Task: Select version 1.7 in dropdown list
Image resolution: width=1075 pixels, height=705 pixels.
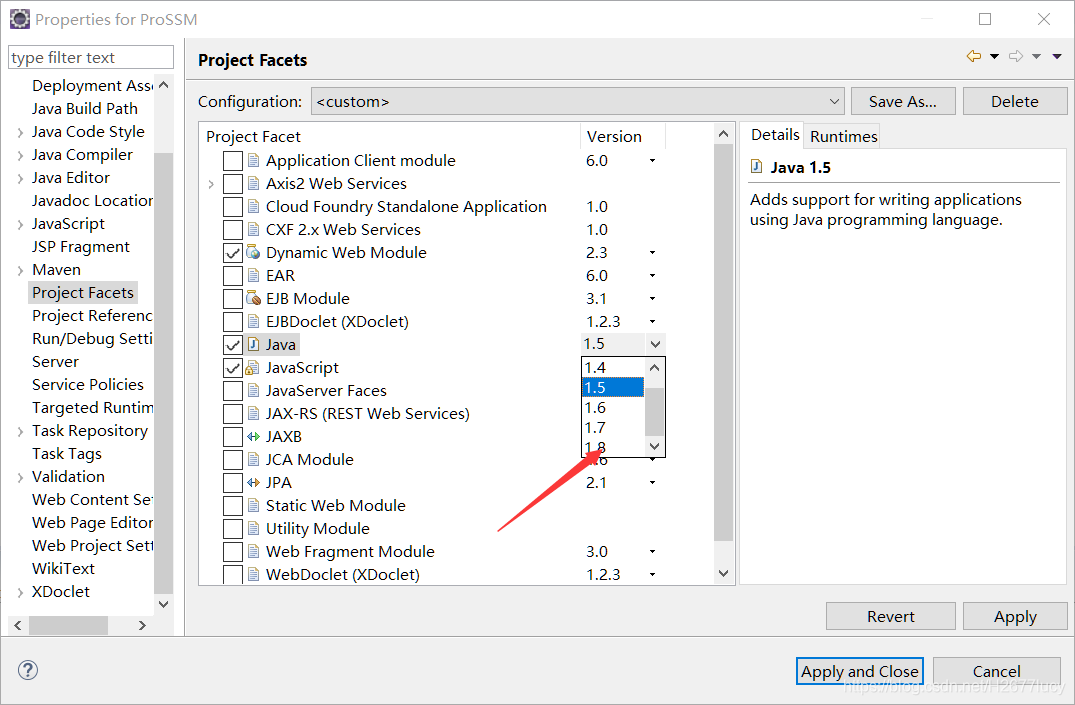Action: pos(613,427)
